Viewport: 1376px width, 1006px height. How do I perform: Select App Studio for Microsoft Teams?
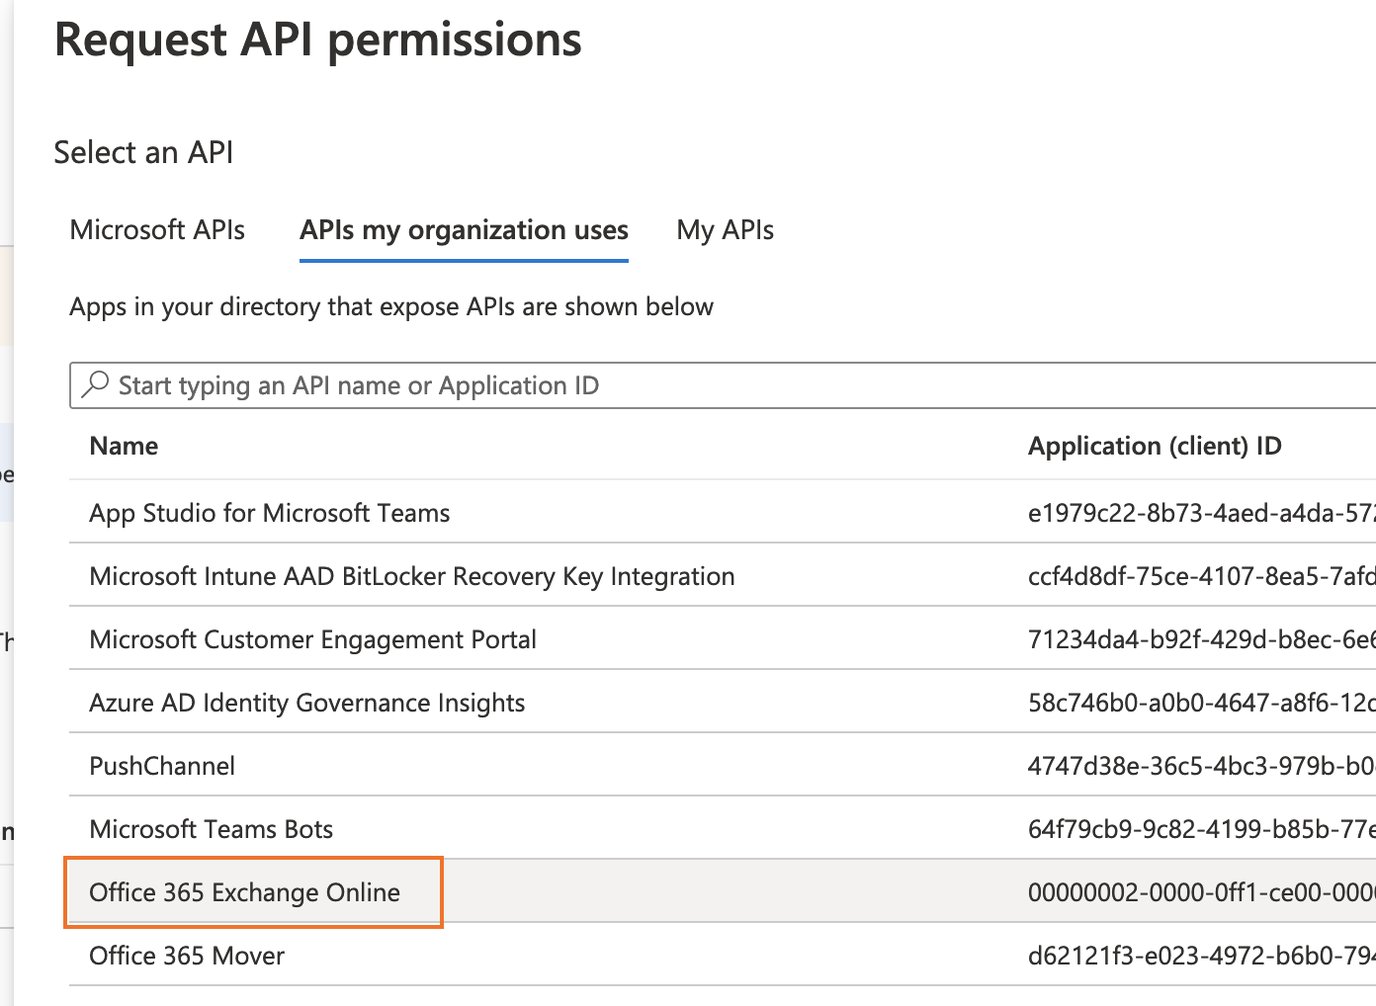click(x=268, y=512)
